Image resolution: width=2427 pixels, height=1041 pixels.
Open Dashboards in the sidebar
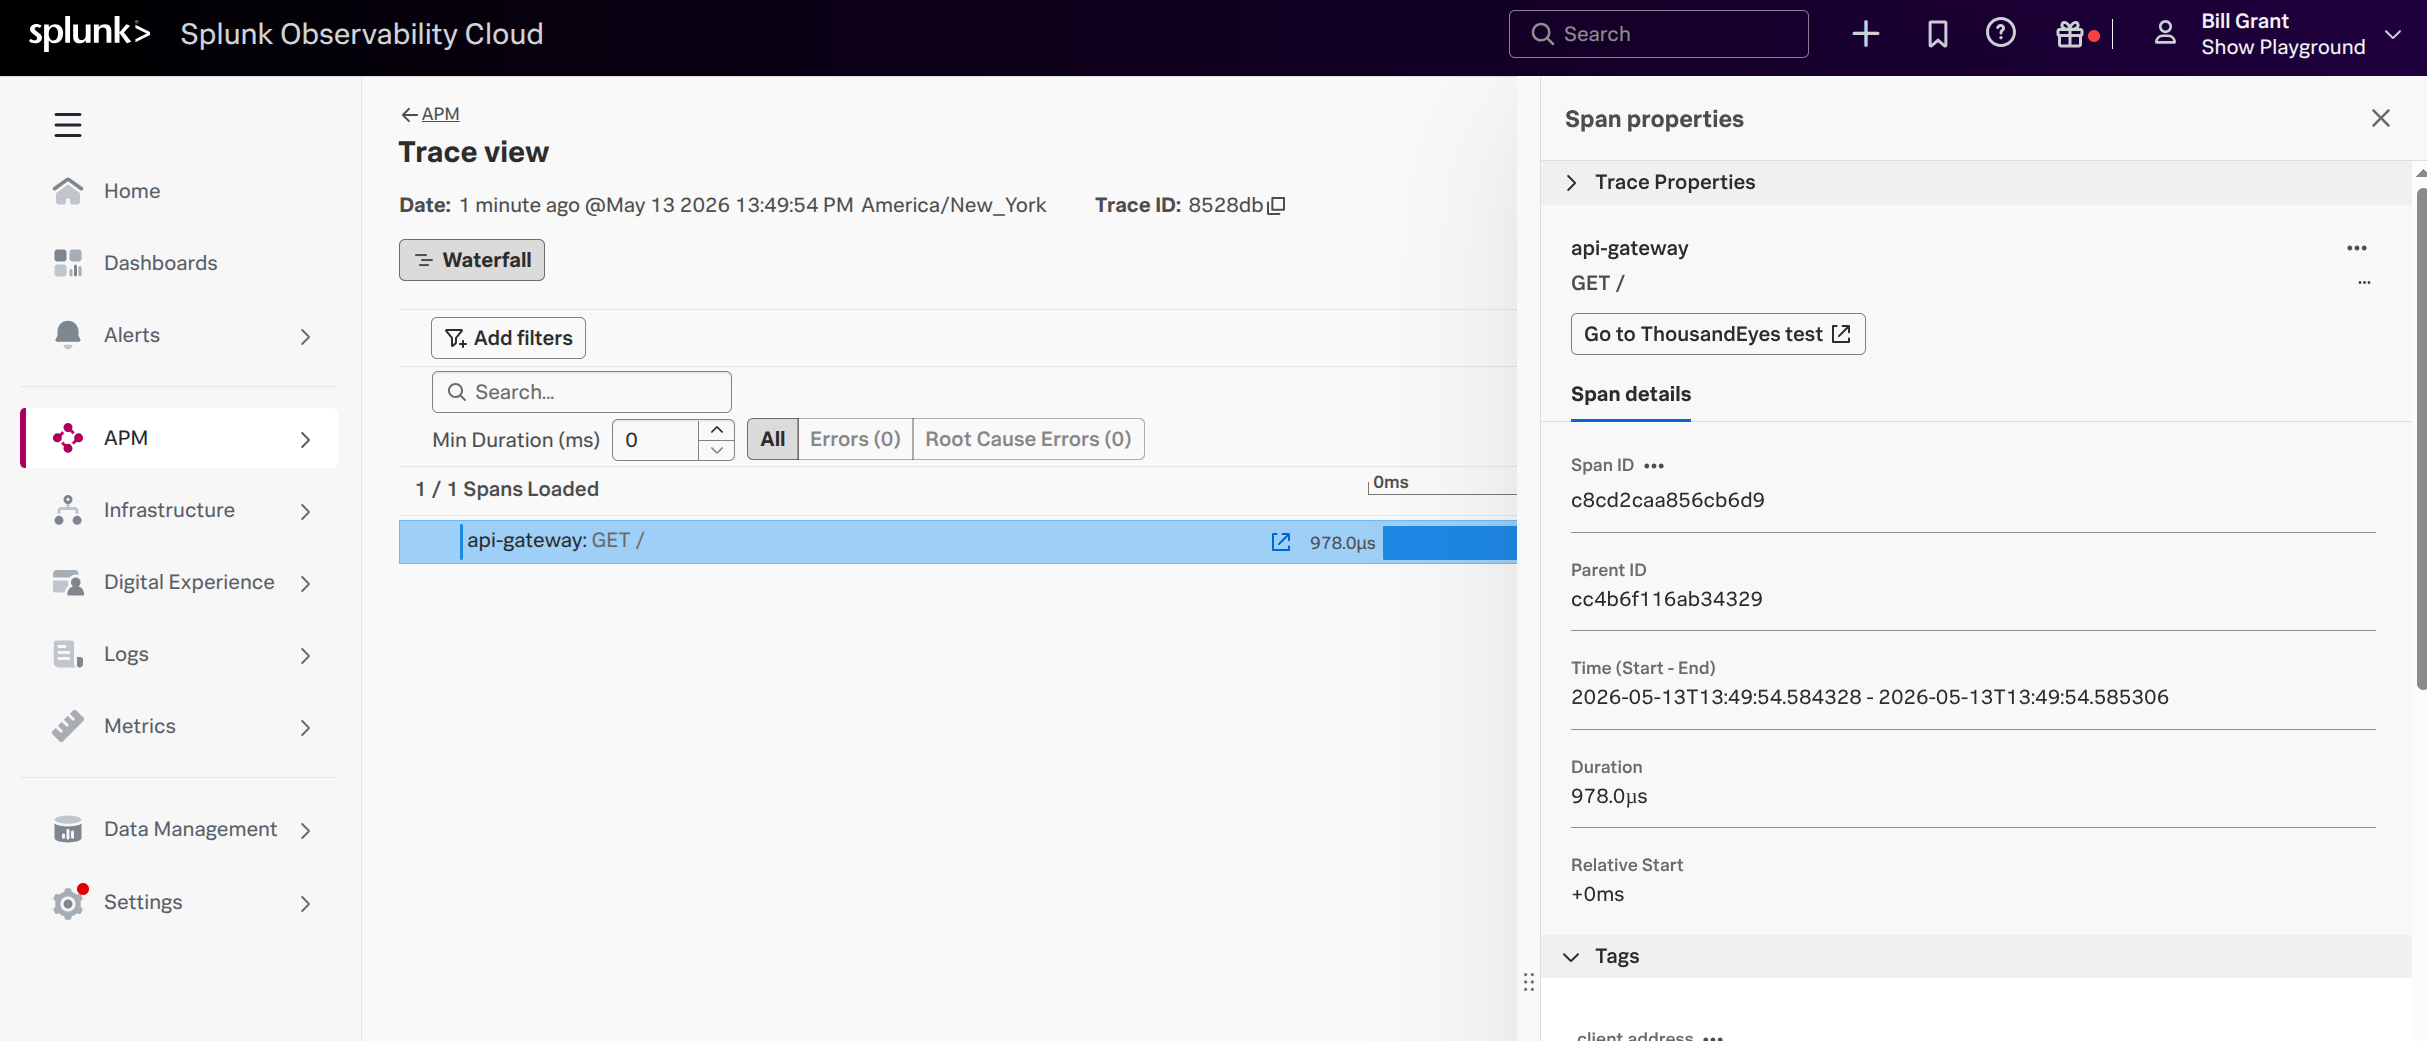[160, 263]
